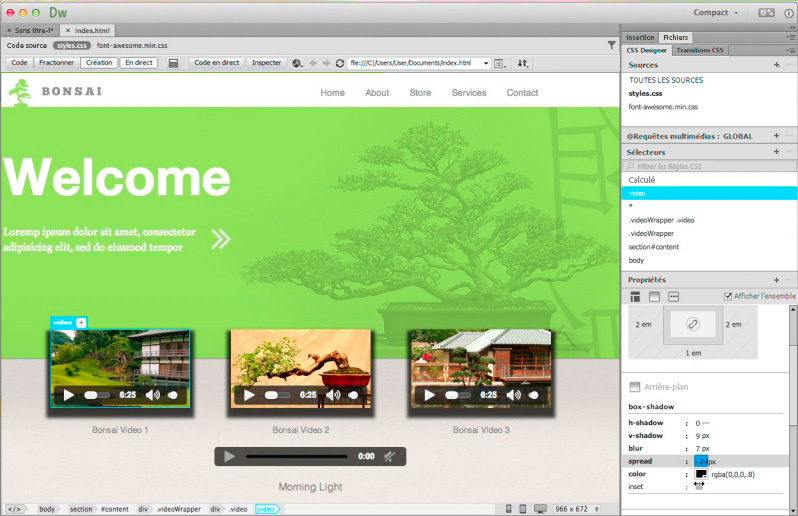Go back with the left arrow

(312, 63)
